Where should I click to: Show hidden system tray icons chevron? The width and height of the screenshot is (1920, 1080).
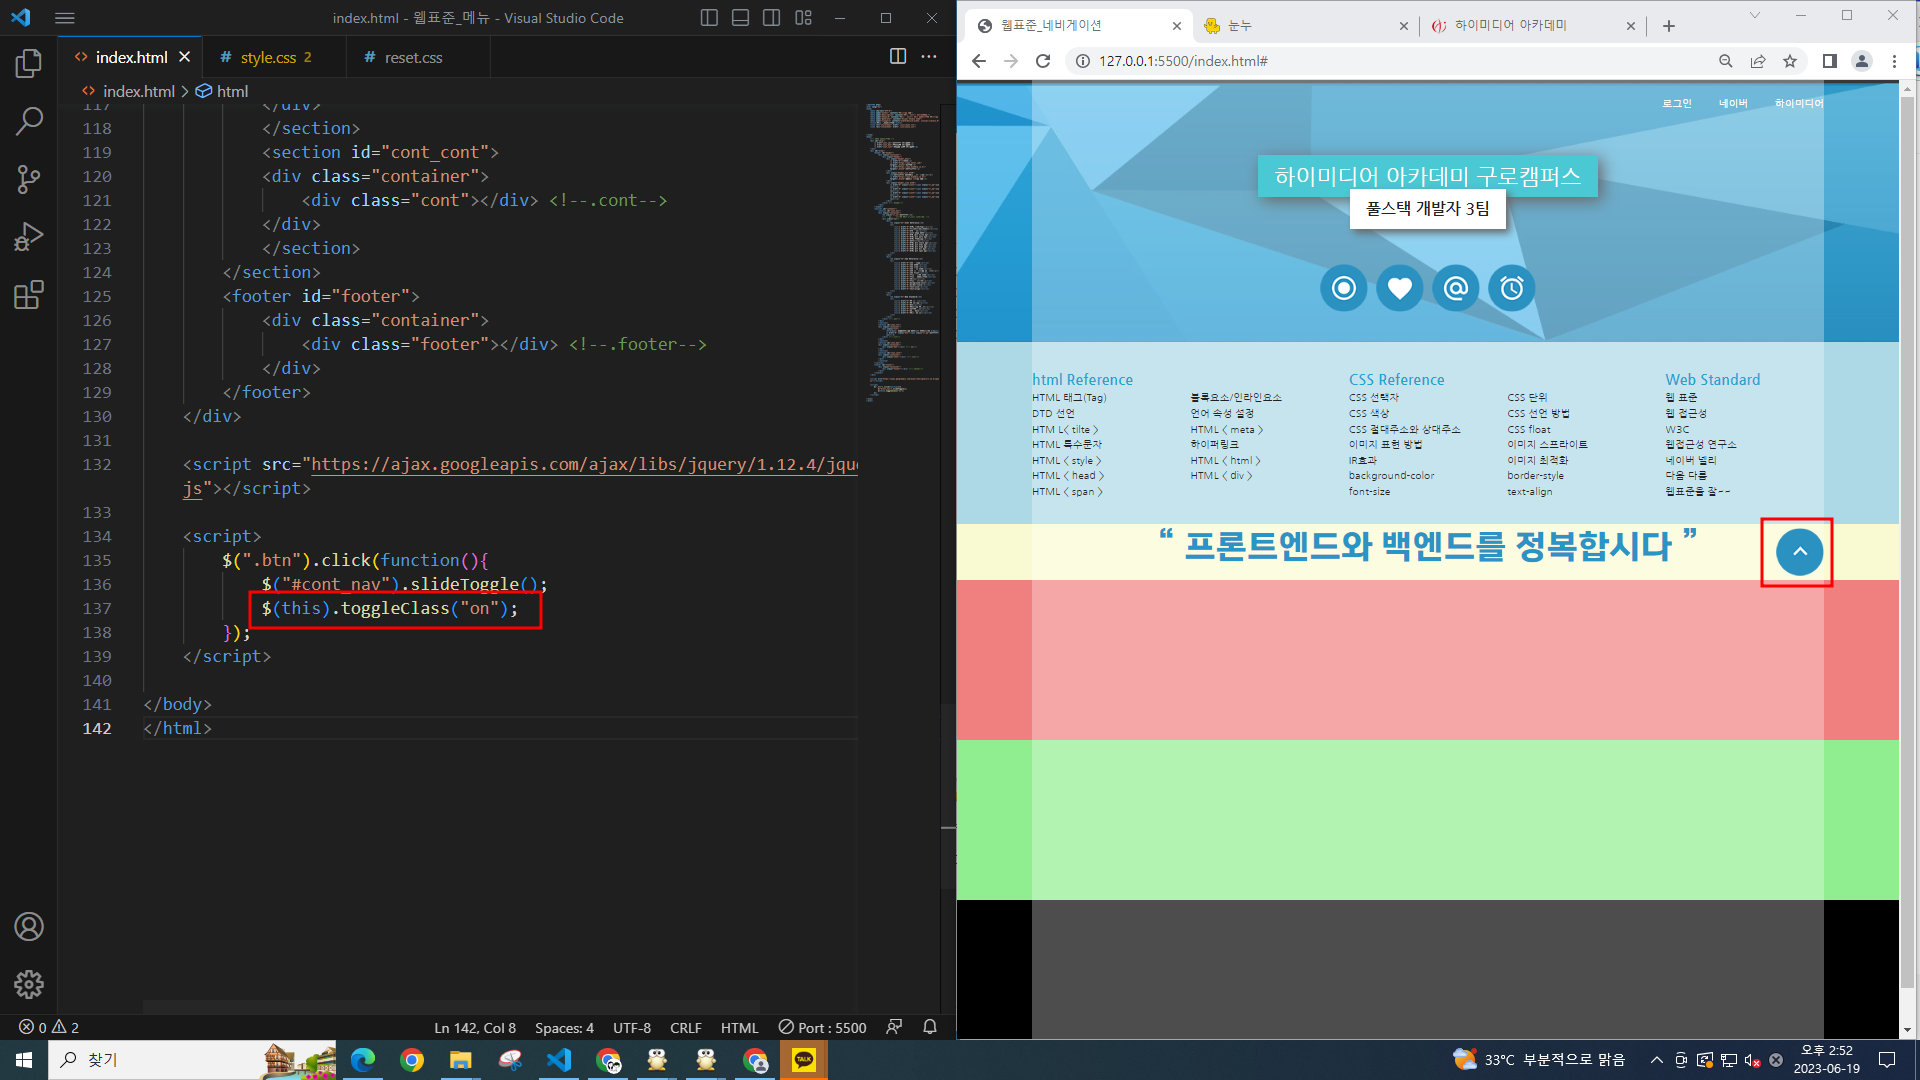[x=1656, y=1060]
